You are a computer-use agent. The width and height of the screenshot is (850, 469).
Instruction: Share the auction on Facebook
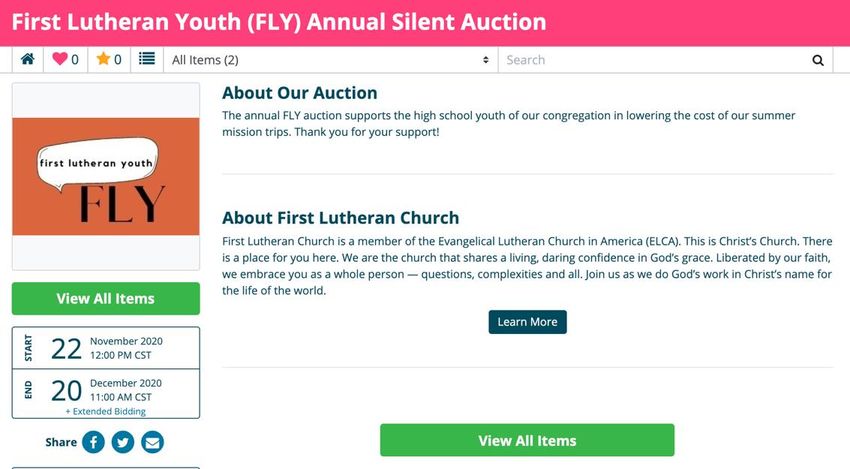tap(93, 442)
